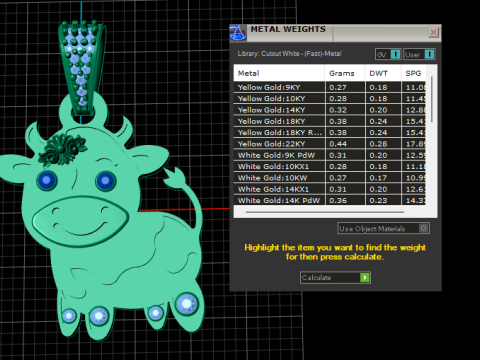Click the Calculate button
The width and height of the screenshot is (480, 360).
click(x=335, y=277)
